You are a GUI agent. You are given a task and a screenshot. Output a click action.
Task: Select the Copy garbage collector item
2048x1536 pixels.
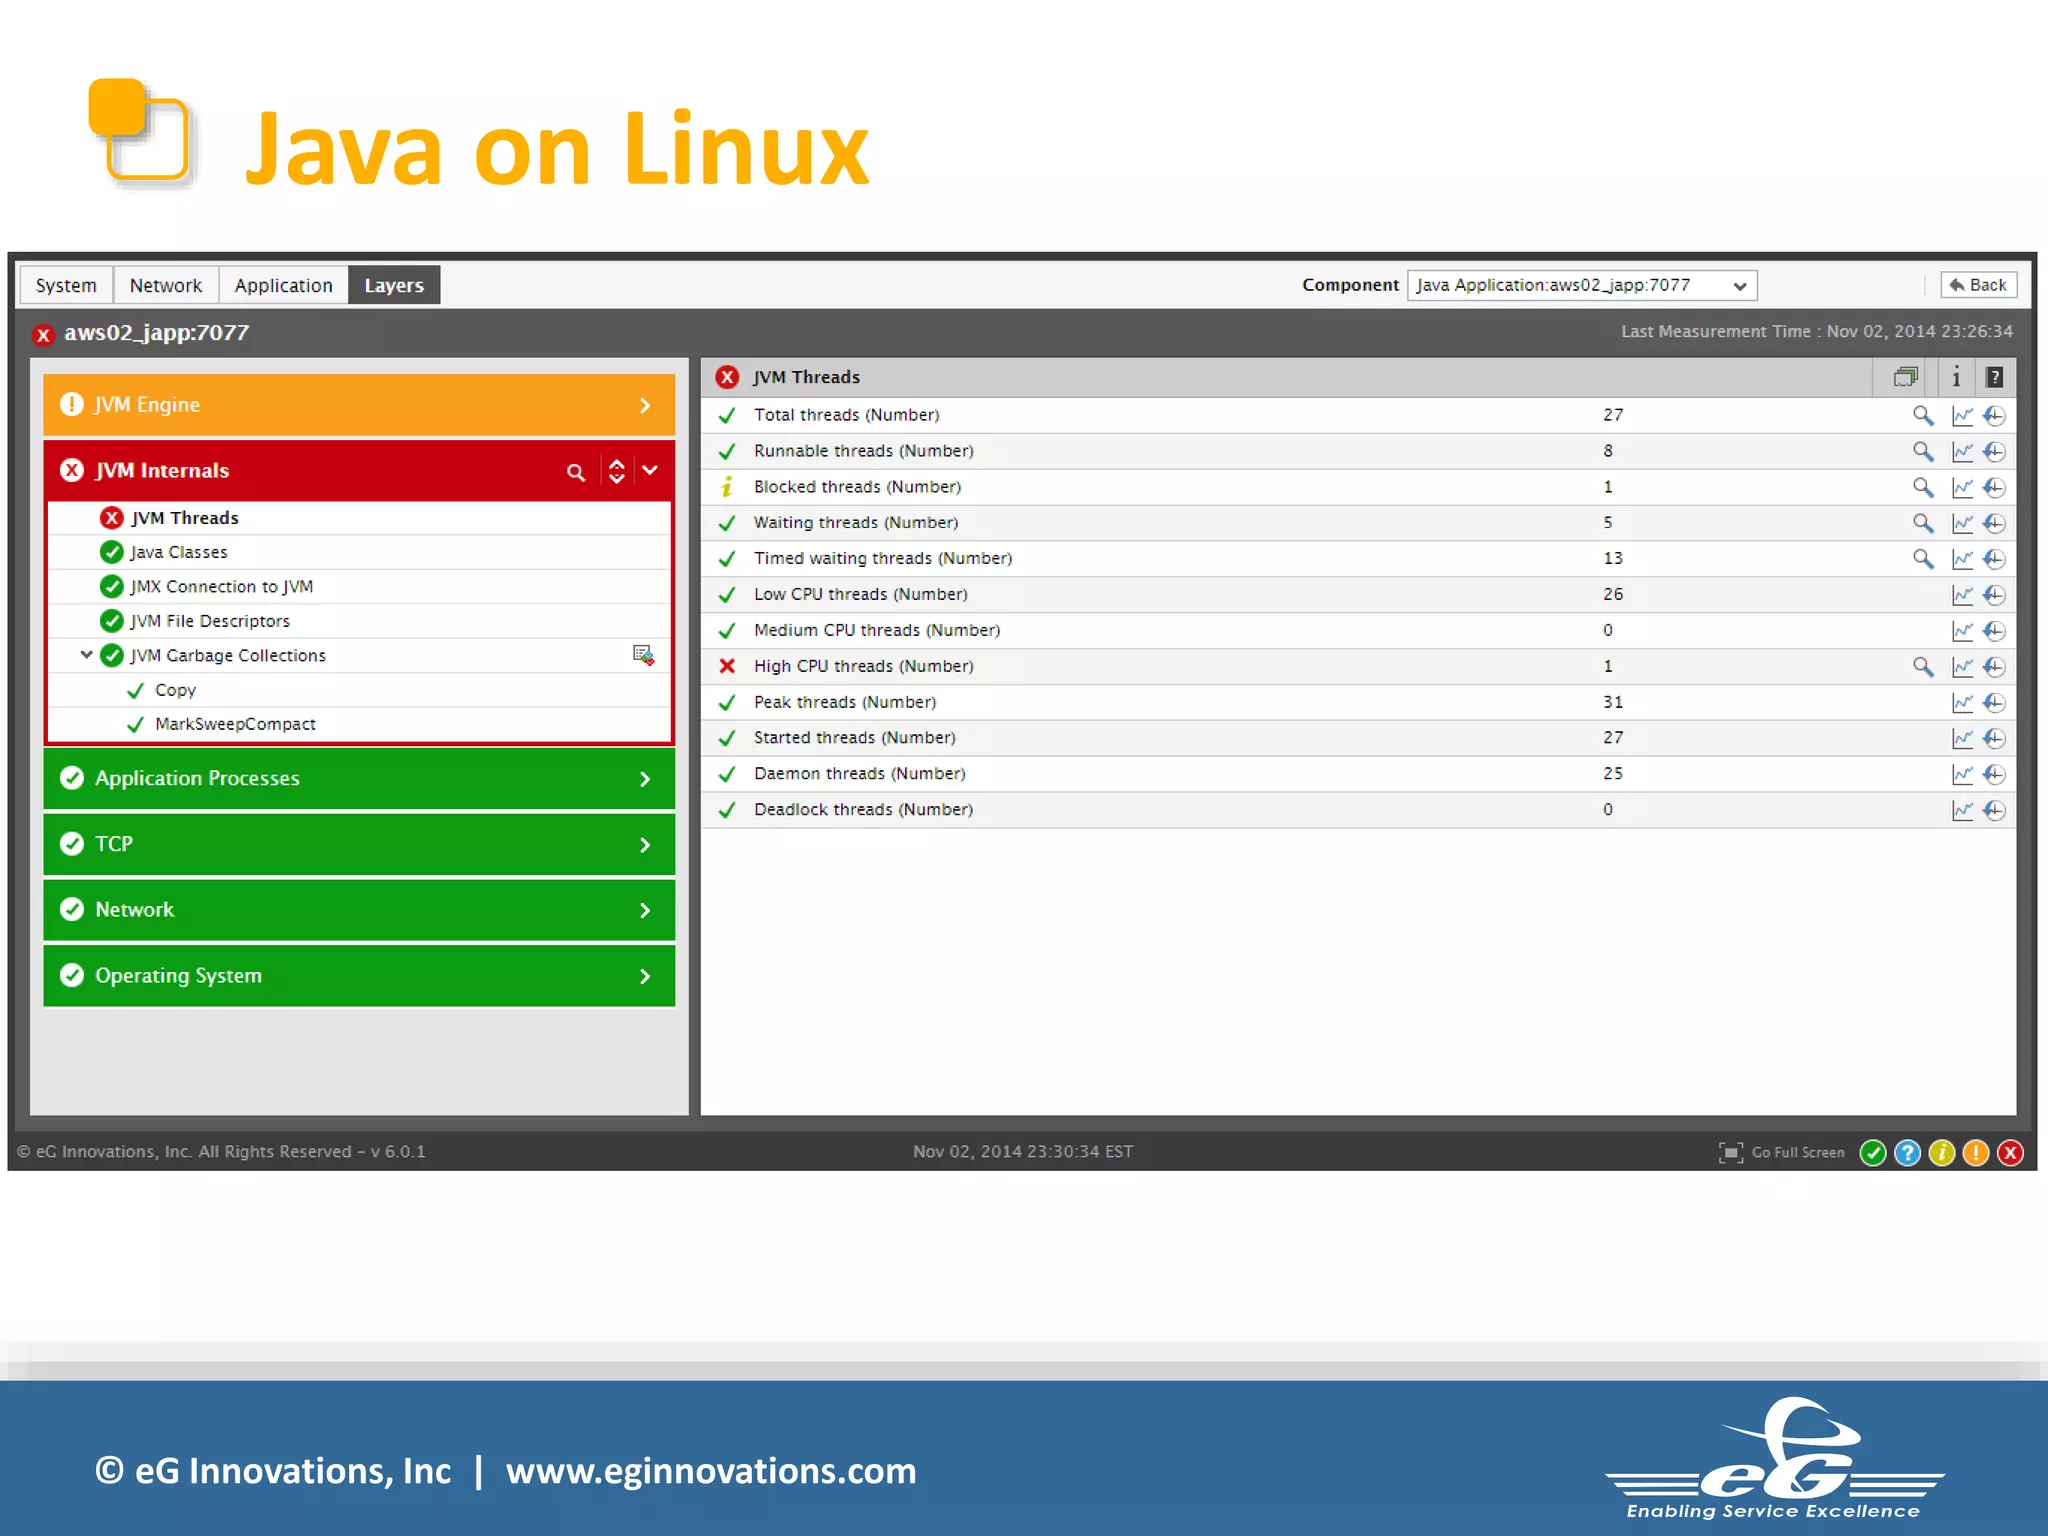pos(175,690)
